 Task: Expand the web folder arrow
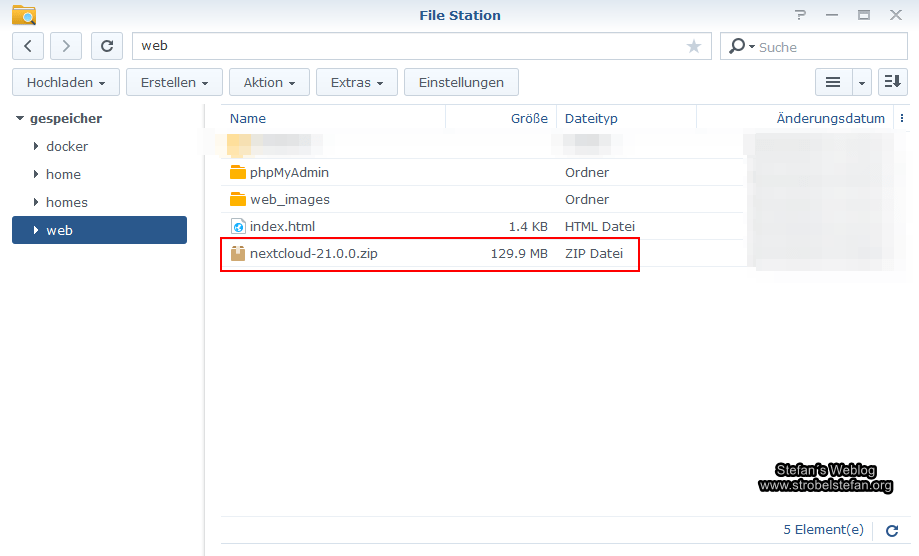click(36, 230)
